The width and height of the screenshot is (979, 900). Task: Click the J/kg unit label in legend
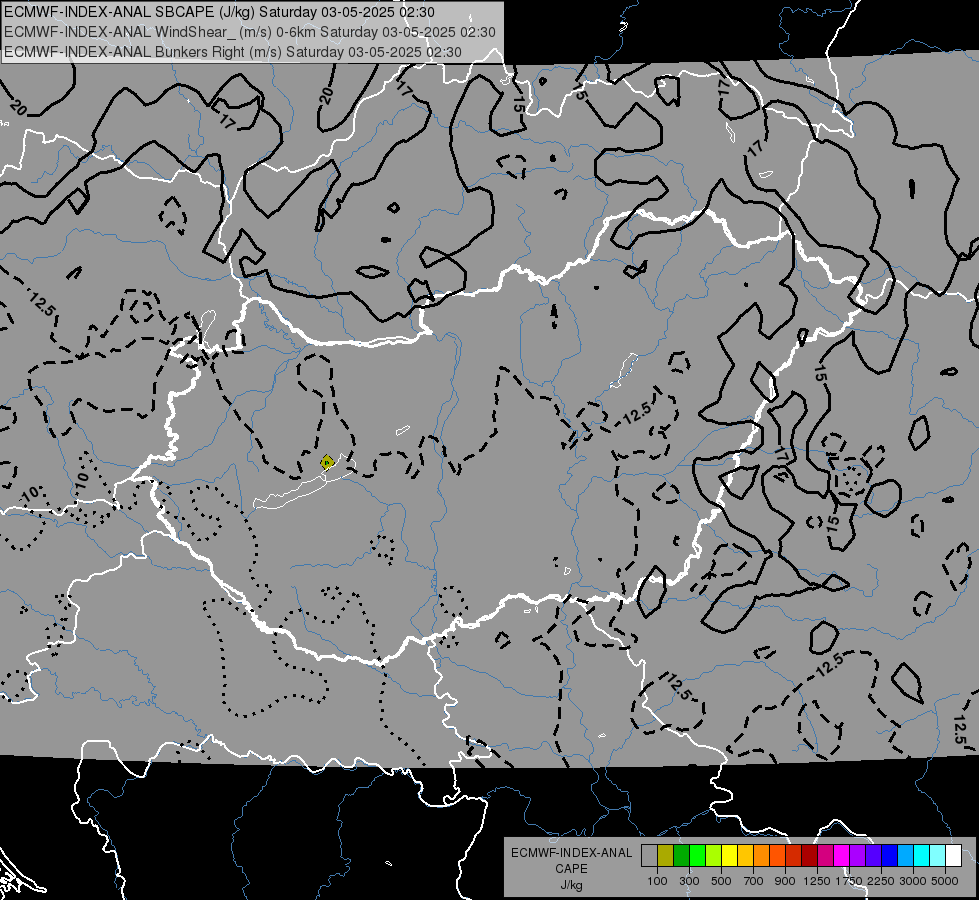click(571, 885)
